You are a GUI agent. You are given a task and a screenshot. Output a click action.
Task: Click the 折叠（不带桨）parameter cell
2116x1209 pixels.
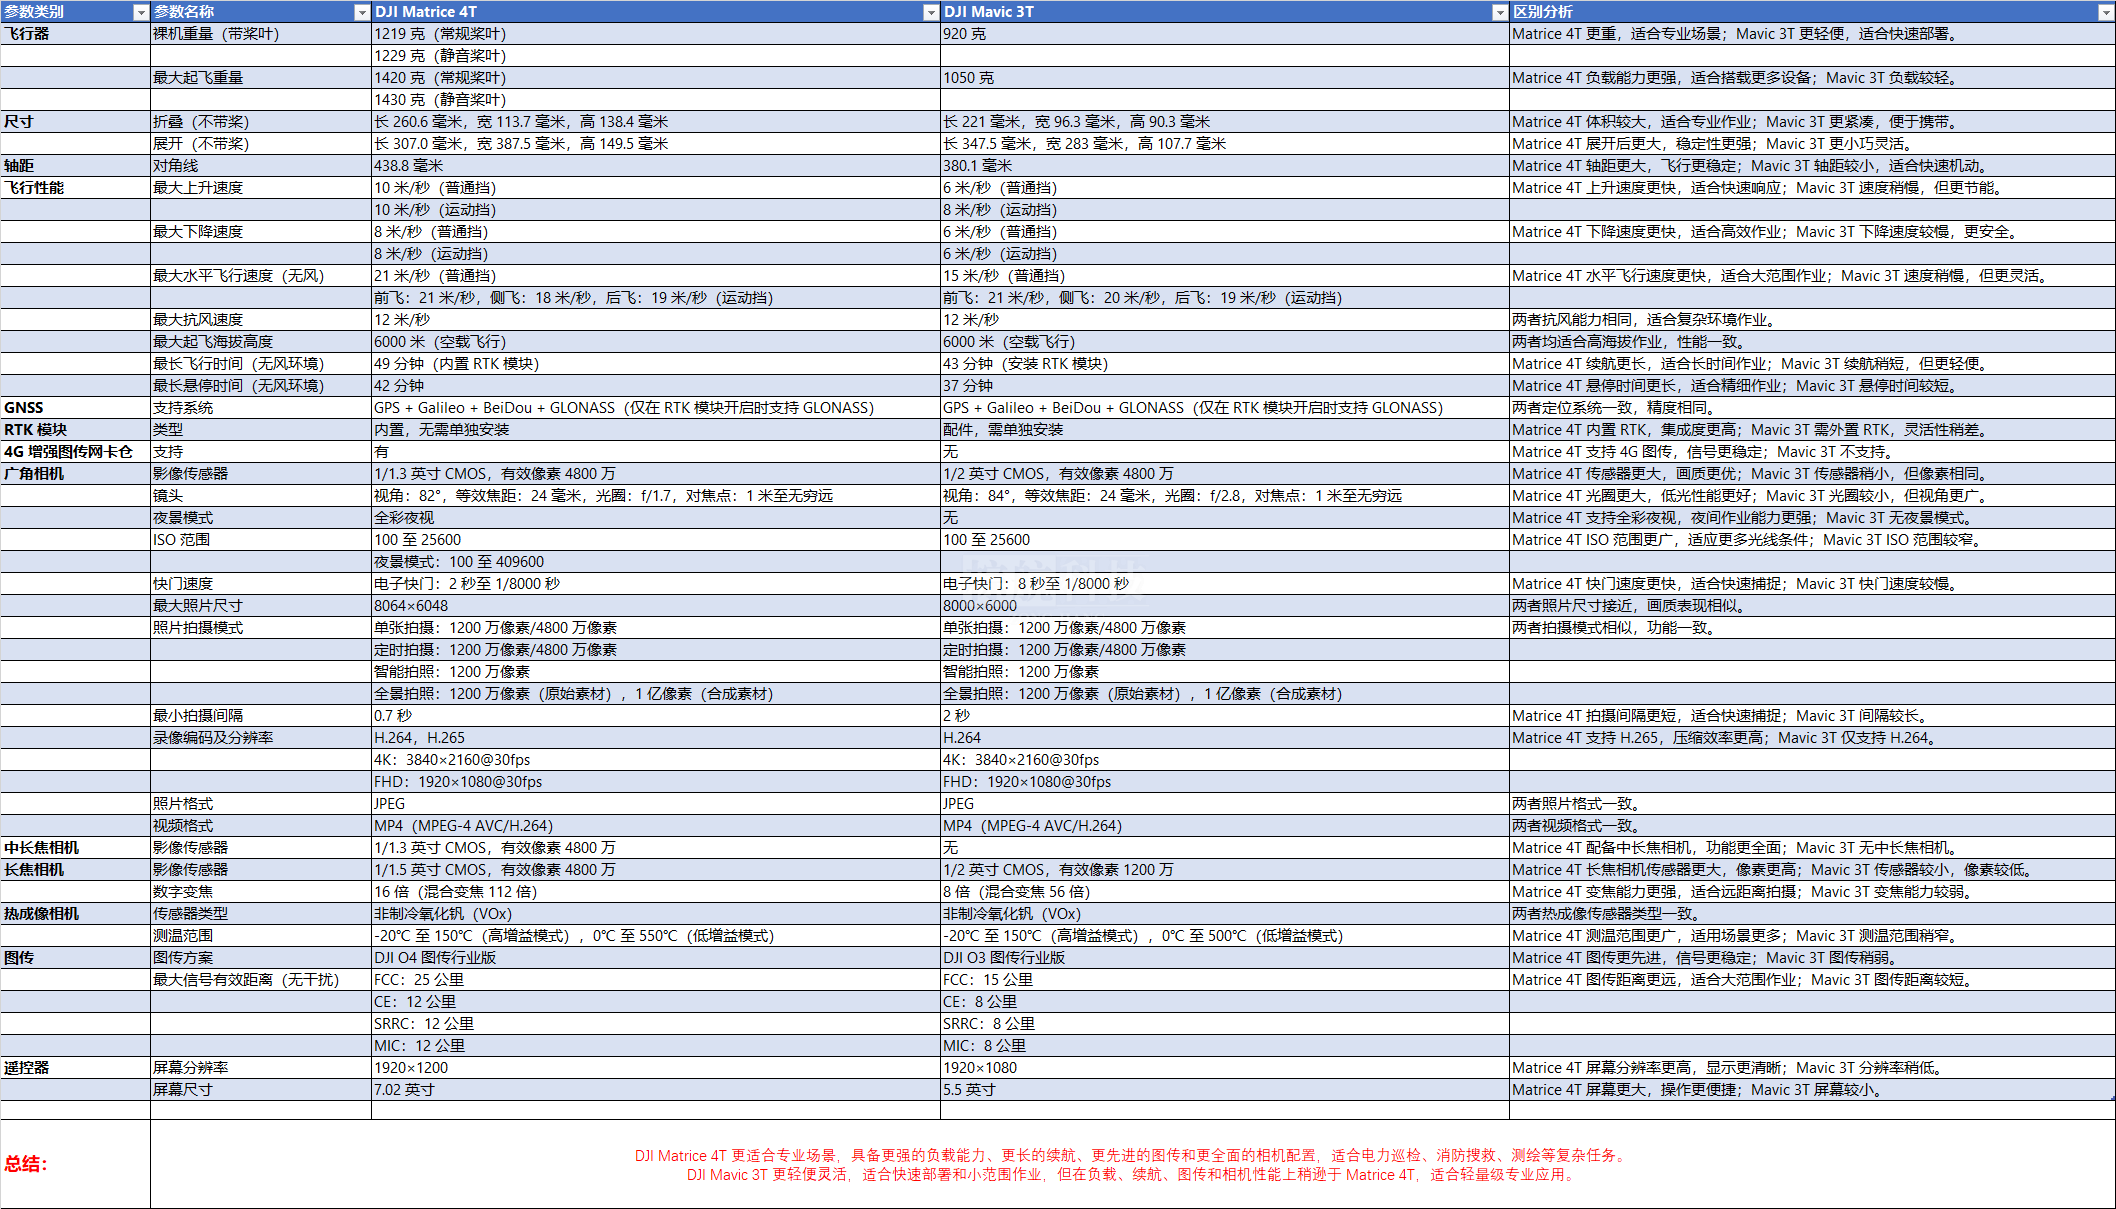click(x=260, y=122)
